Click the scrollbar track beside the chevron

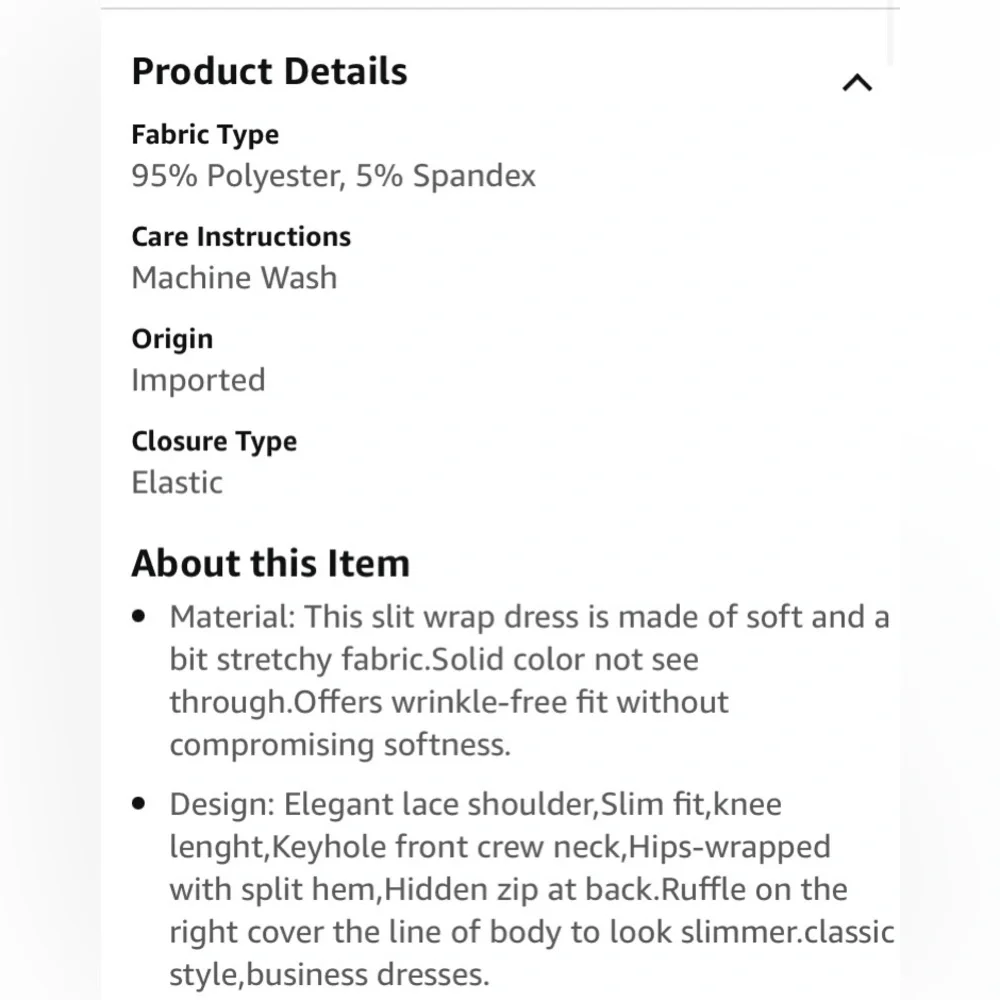(x=891, y=35)
